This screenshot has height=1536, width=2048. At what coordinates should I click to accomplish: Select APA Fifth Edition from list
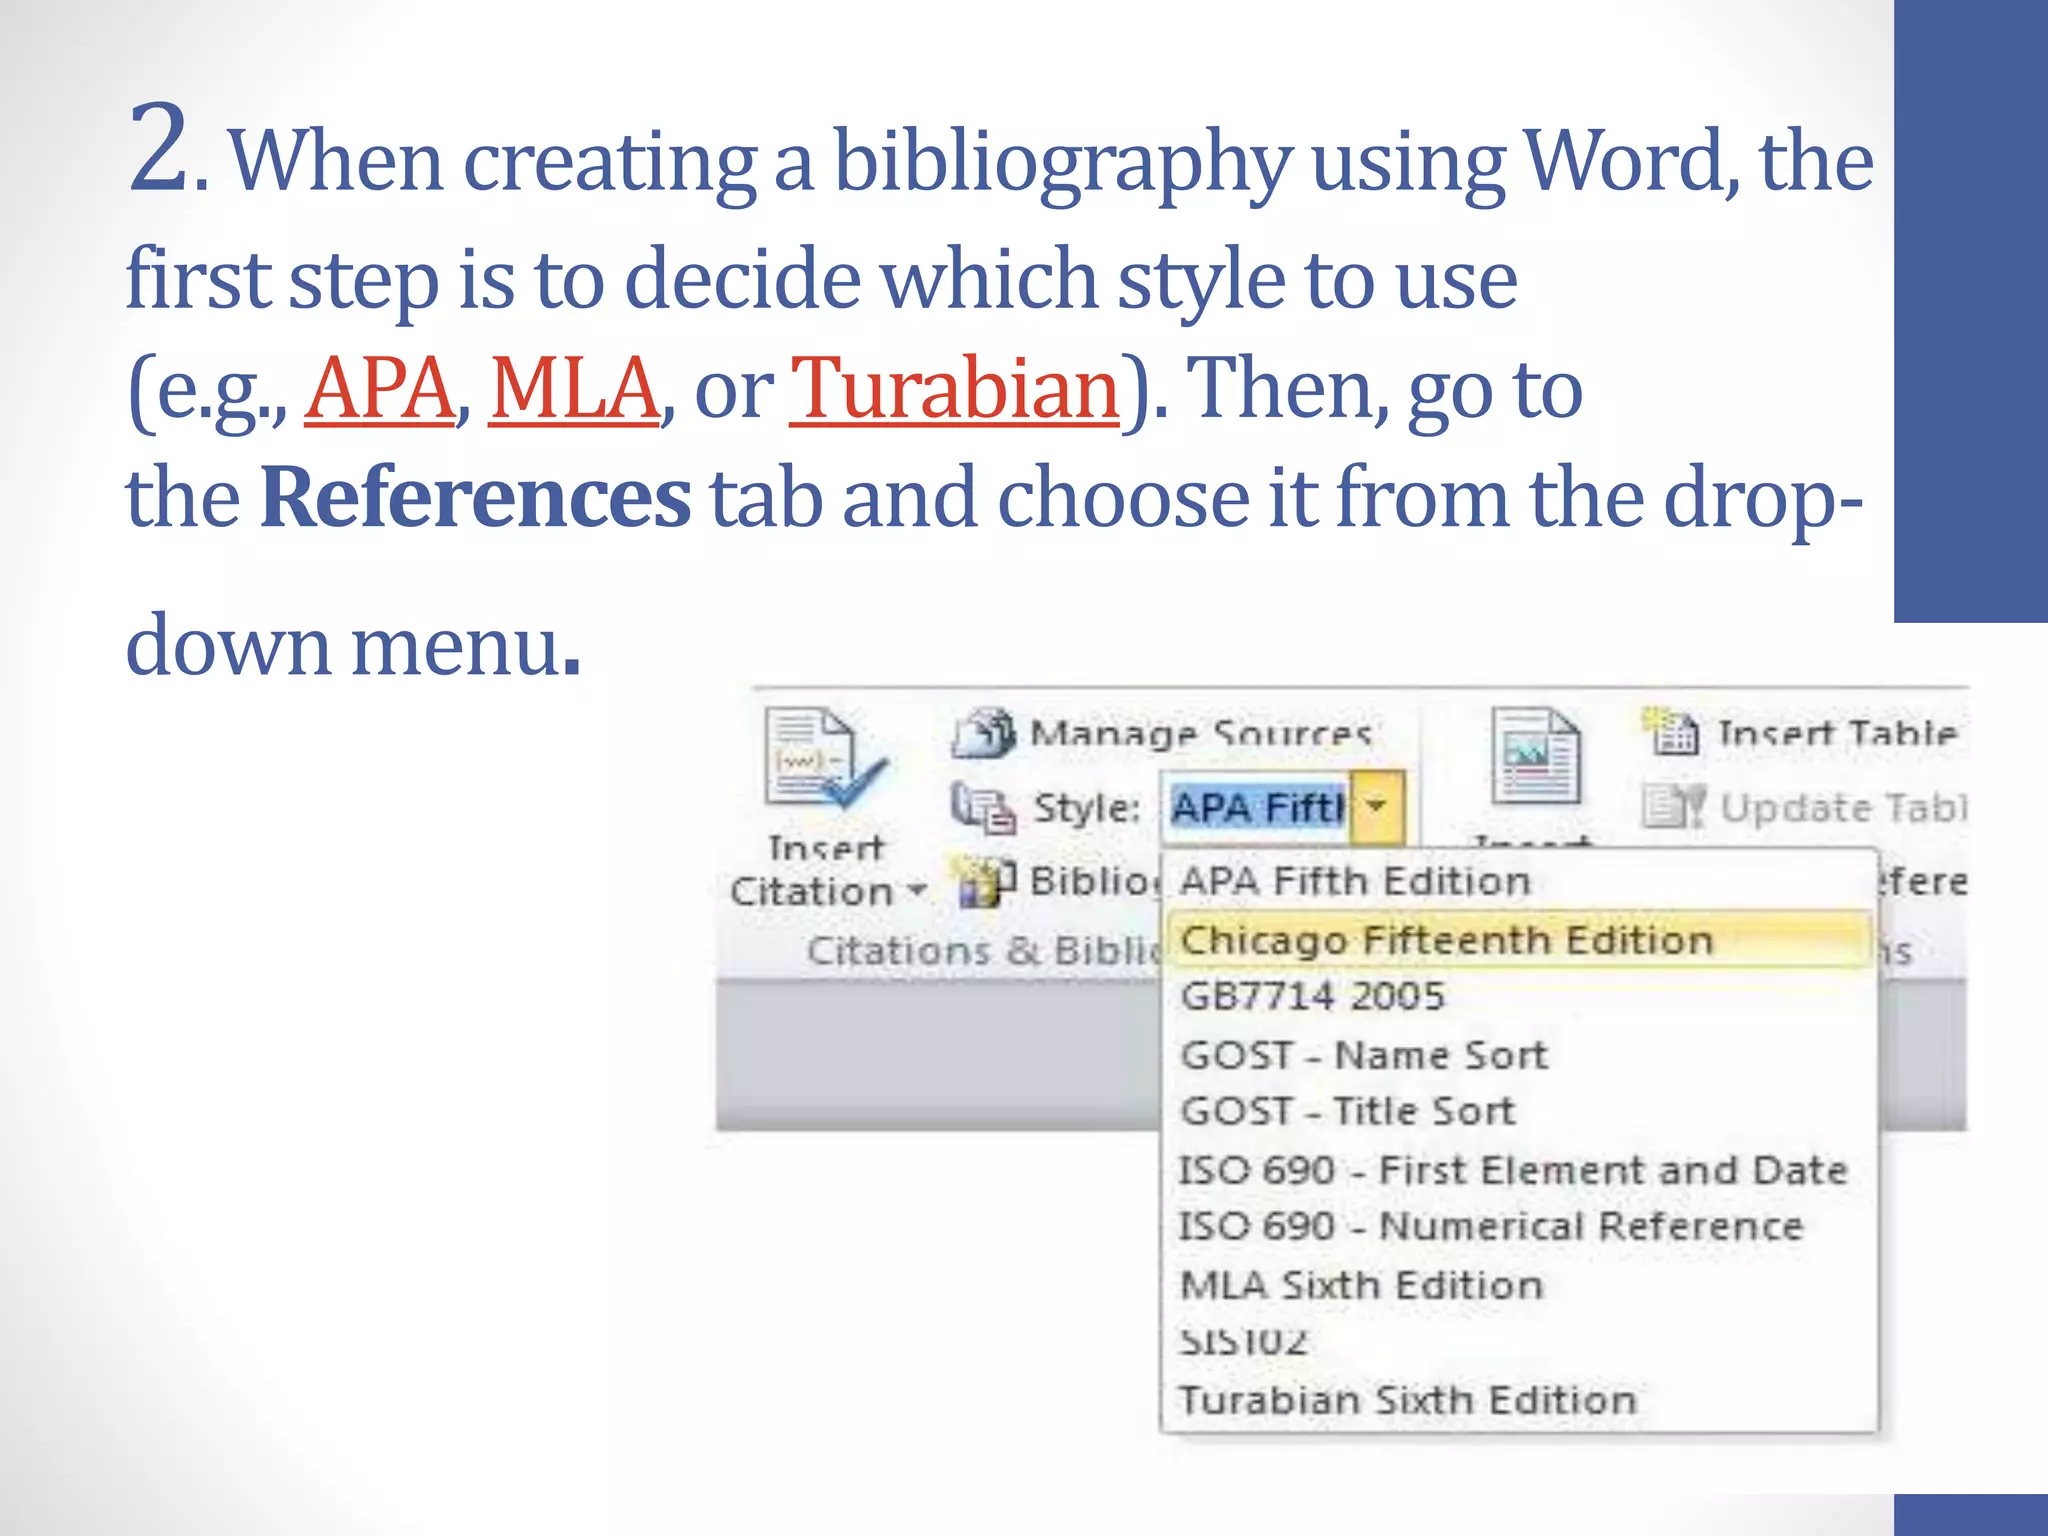[1355, 882]
